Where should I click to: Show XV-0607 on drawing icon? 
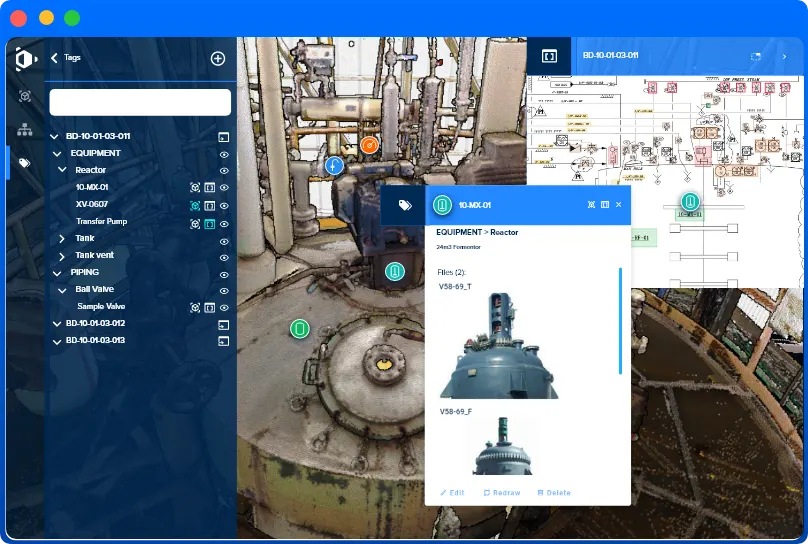point(210,206)
